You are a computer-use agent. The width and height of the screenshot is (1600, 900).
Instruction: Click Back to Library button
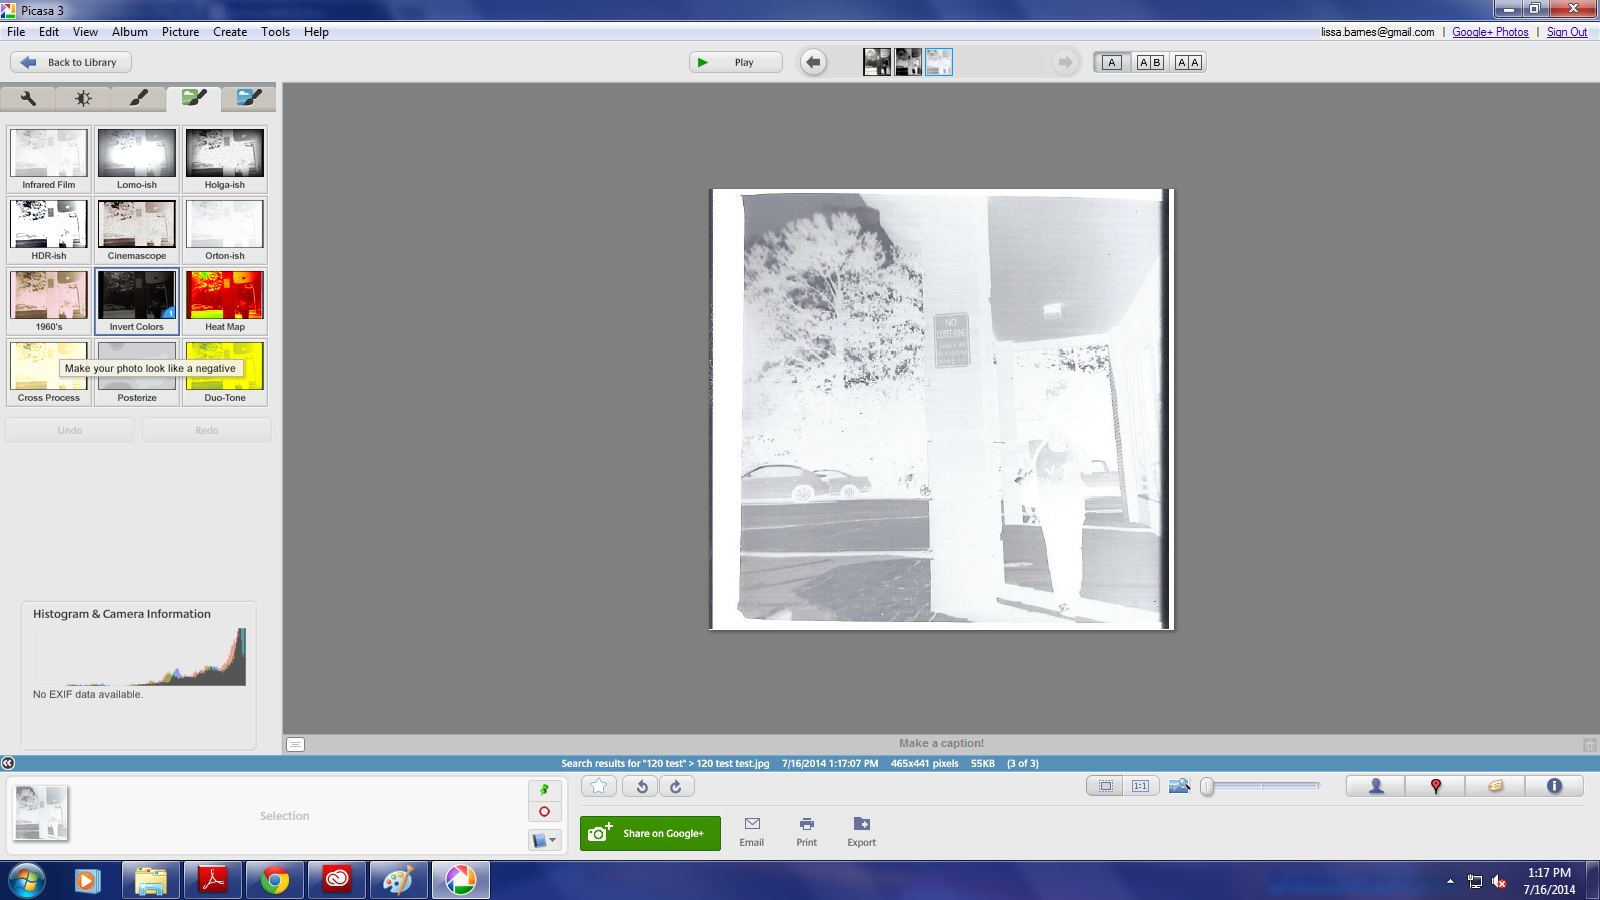click(x=71, y=62)
